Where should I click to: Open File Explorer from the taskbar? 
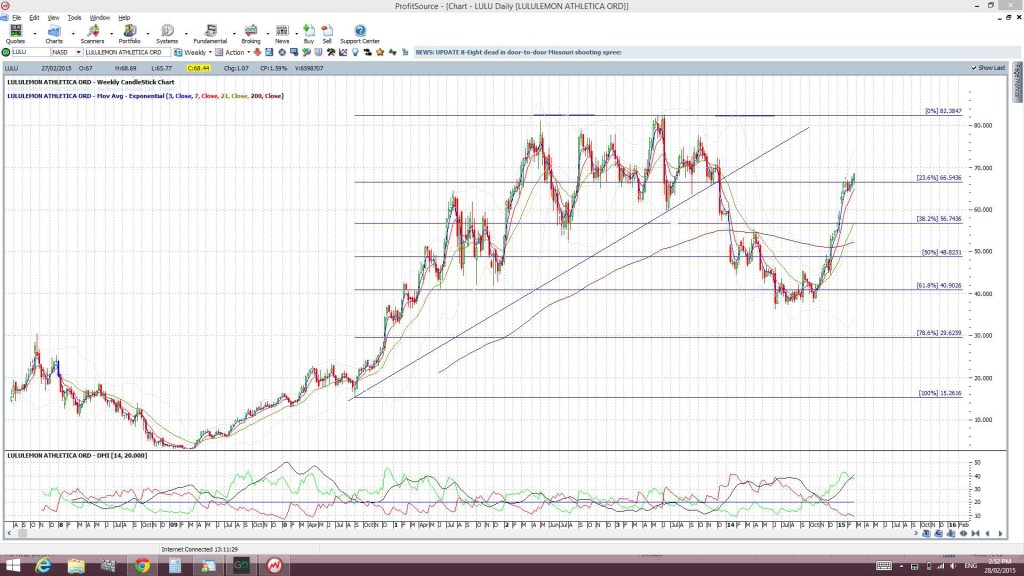76,566
